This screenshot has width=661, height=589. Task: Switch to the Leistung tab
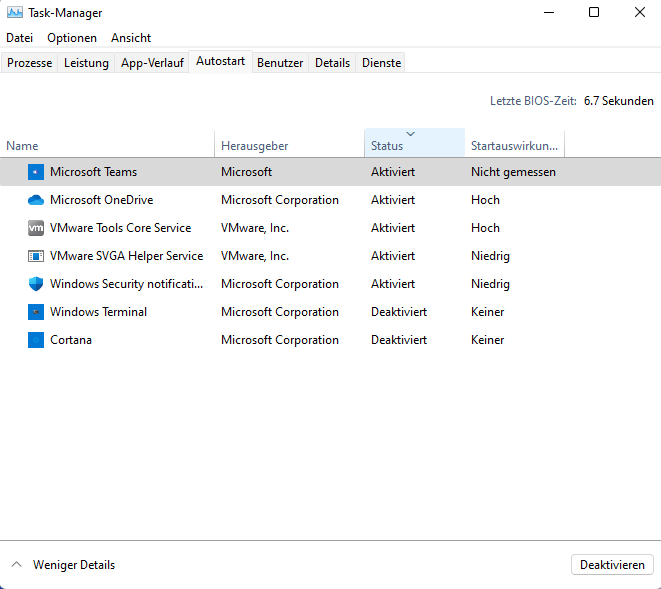point(87,63)
